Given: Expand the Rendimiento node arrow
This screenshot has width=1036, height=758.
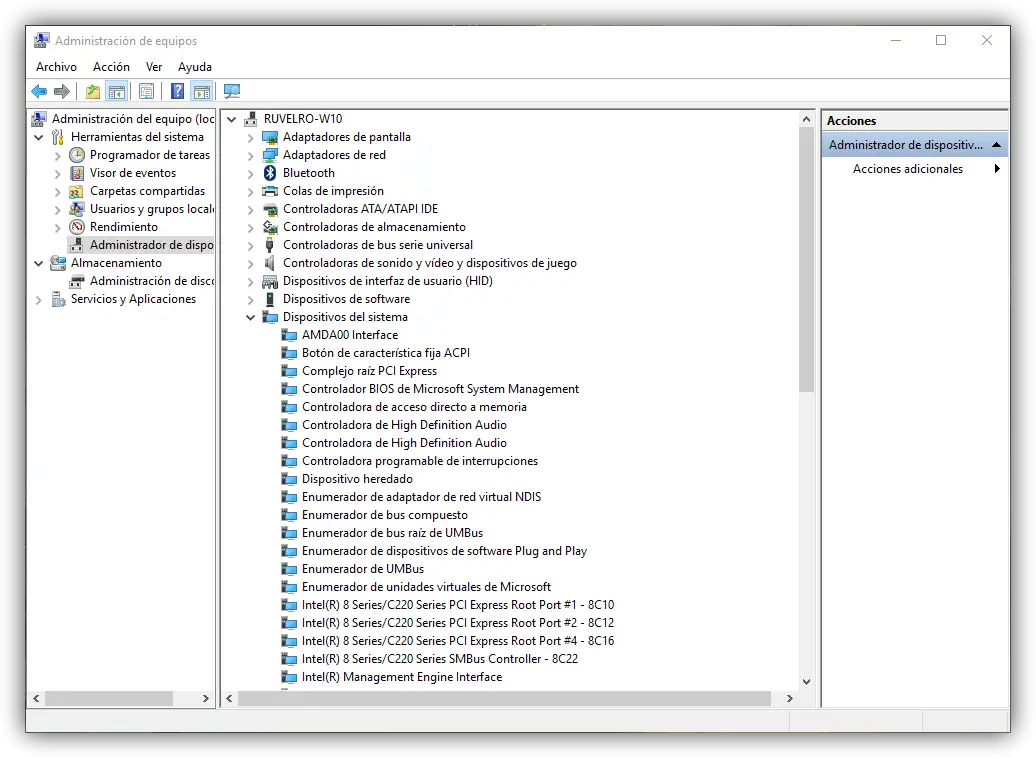Looking at the screenshot, I should coord(57,227).
